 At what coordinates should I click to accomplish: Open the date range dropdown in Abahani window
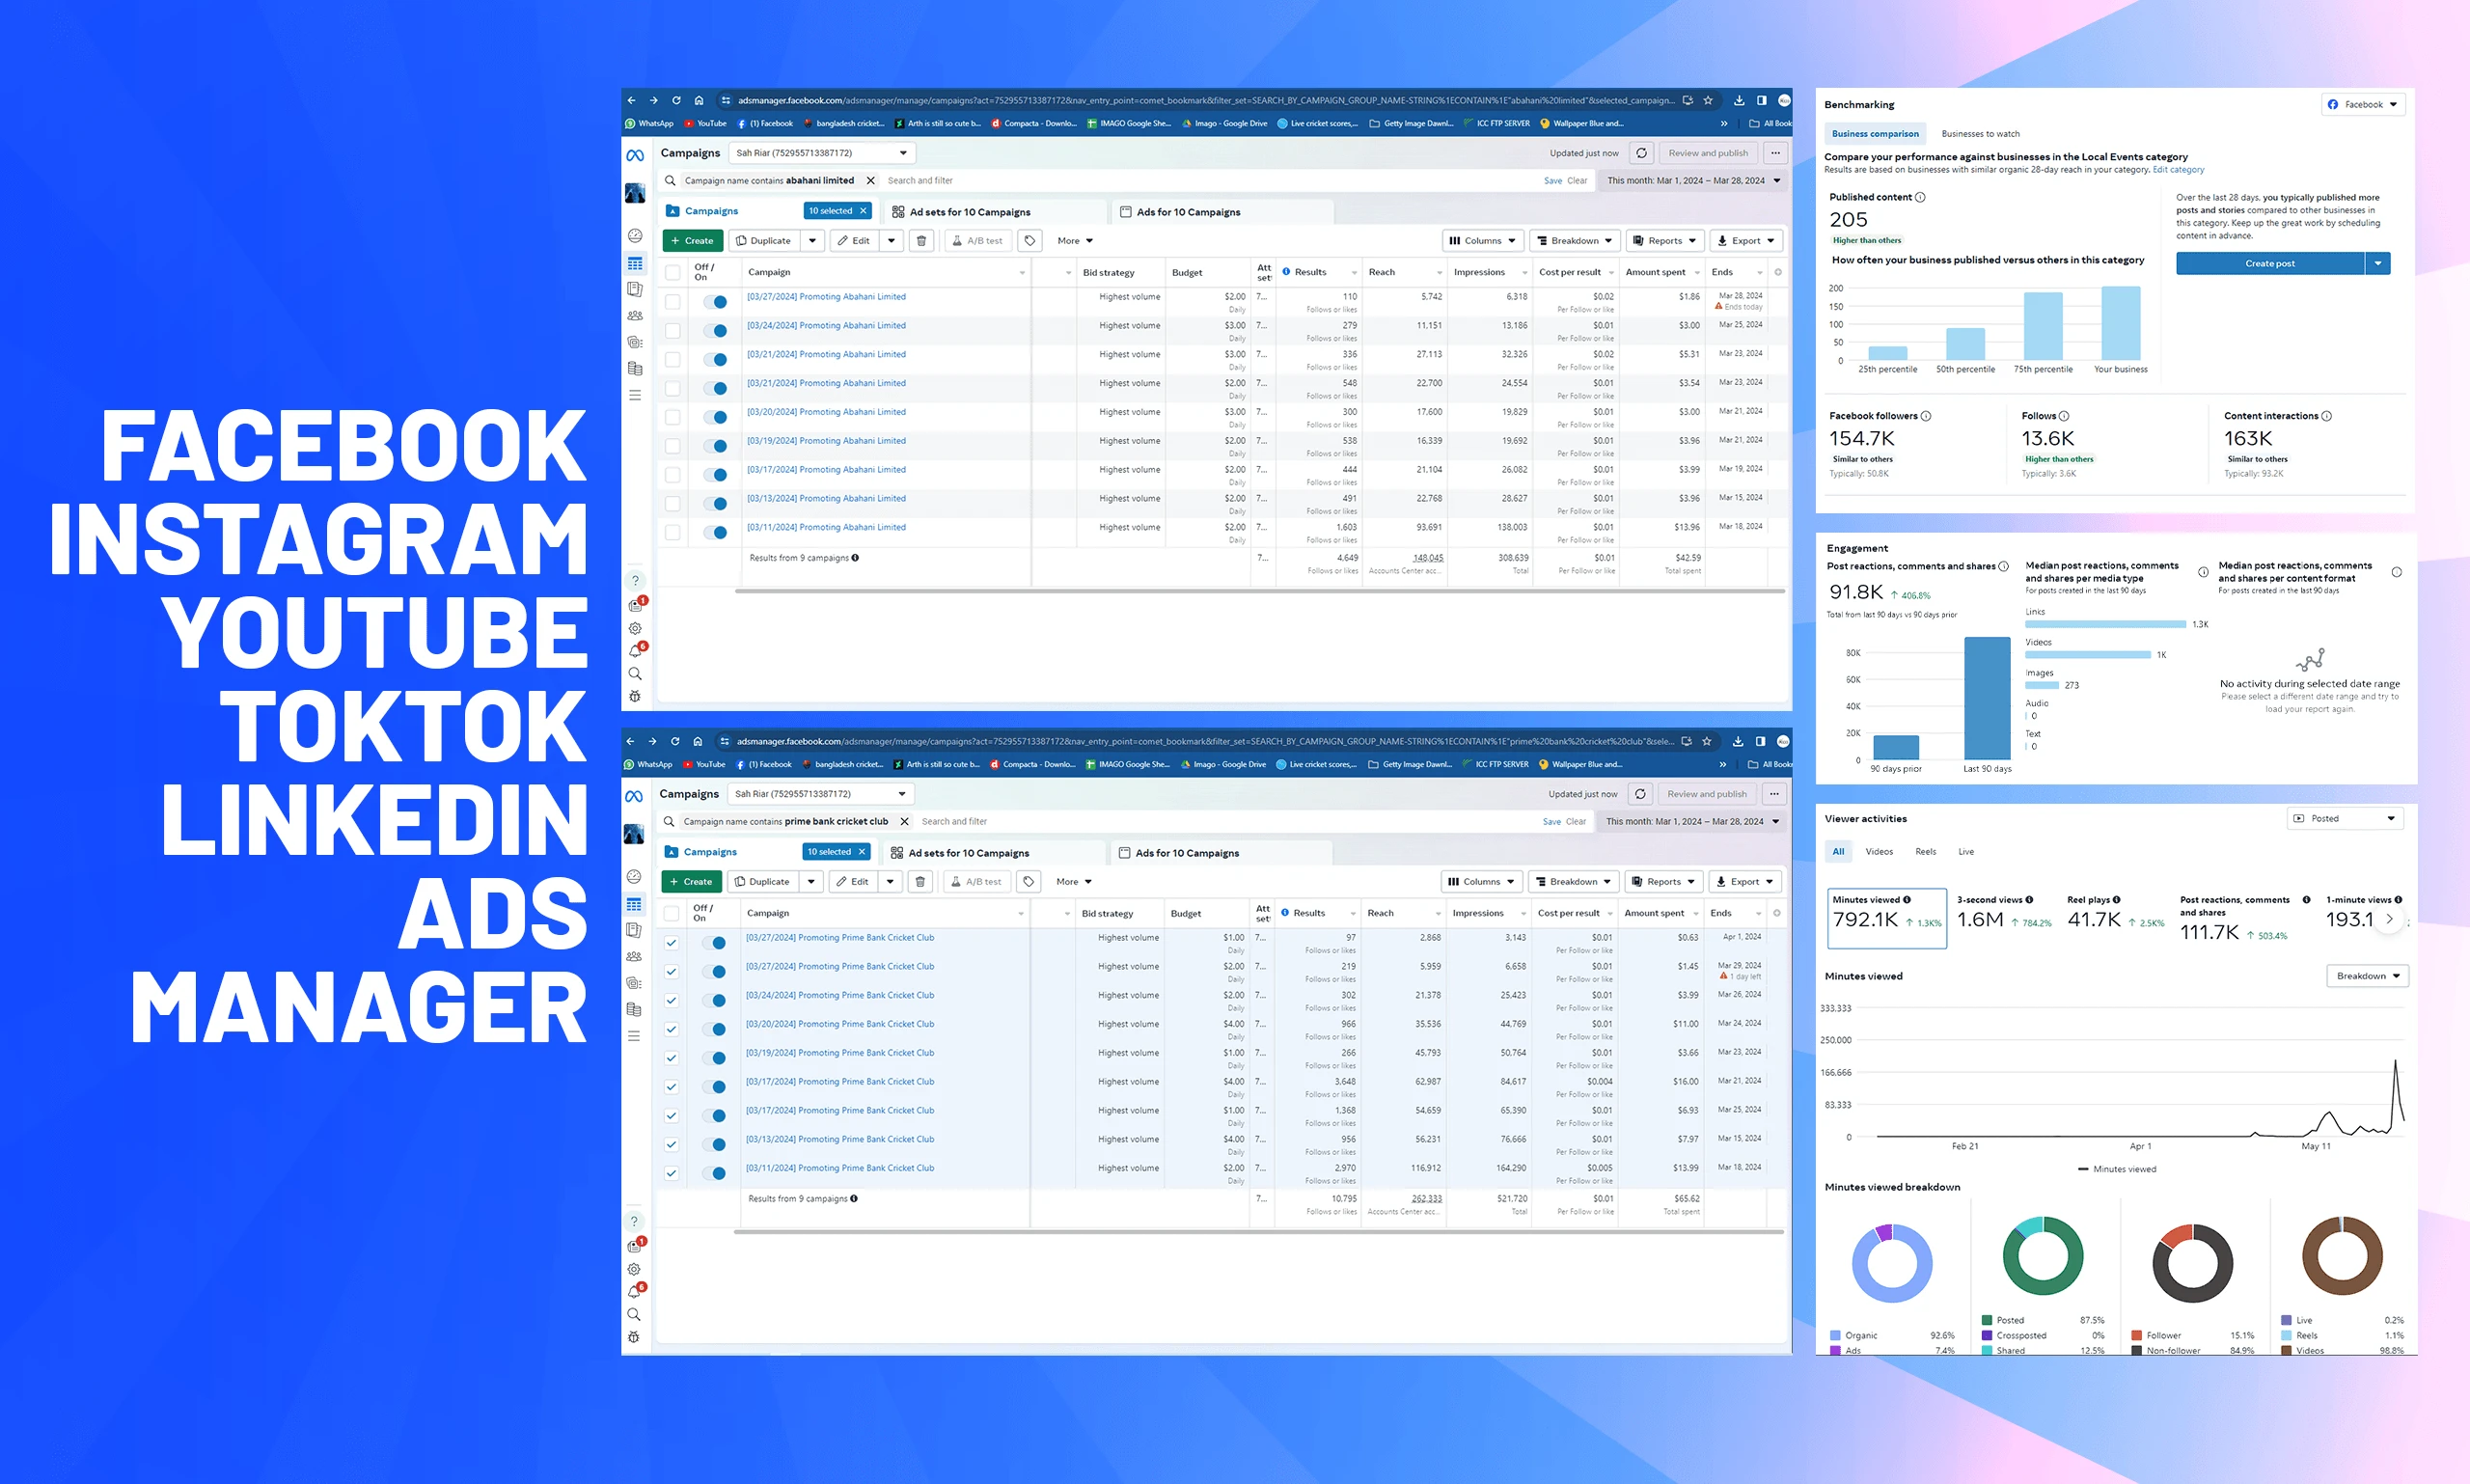tap(1693, 181)
